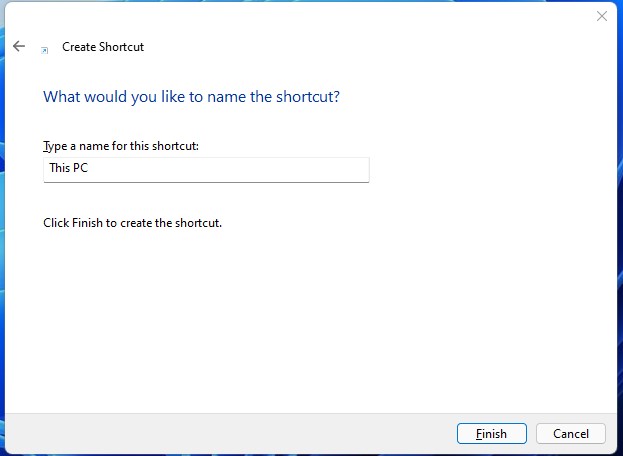Click the Create Shortcut title icon
This screenshot has height=456, width=623.
45,50
